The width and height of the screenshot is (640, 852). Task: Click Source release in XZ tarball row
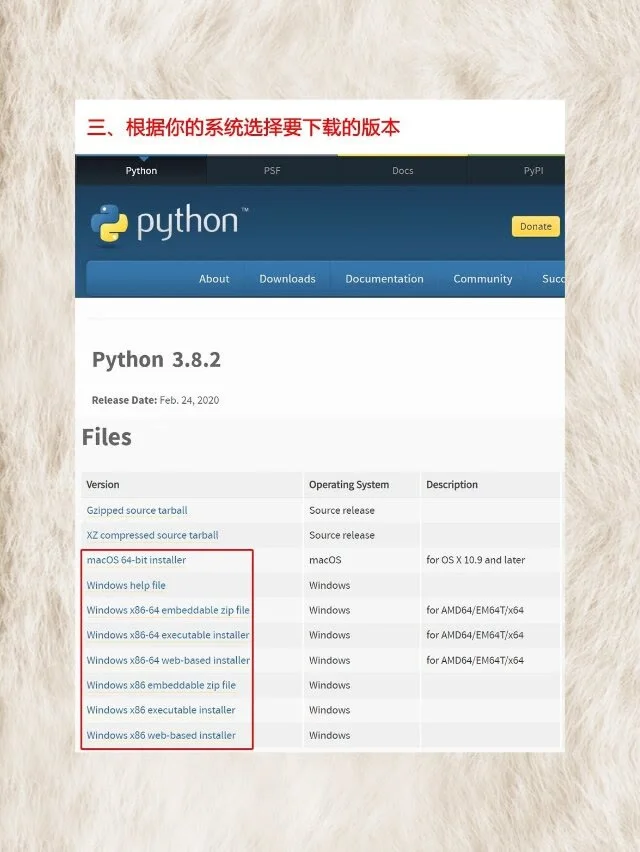342,535
